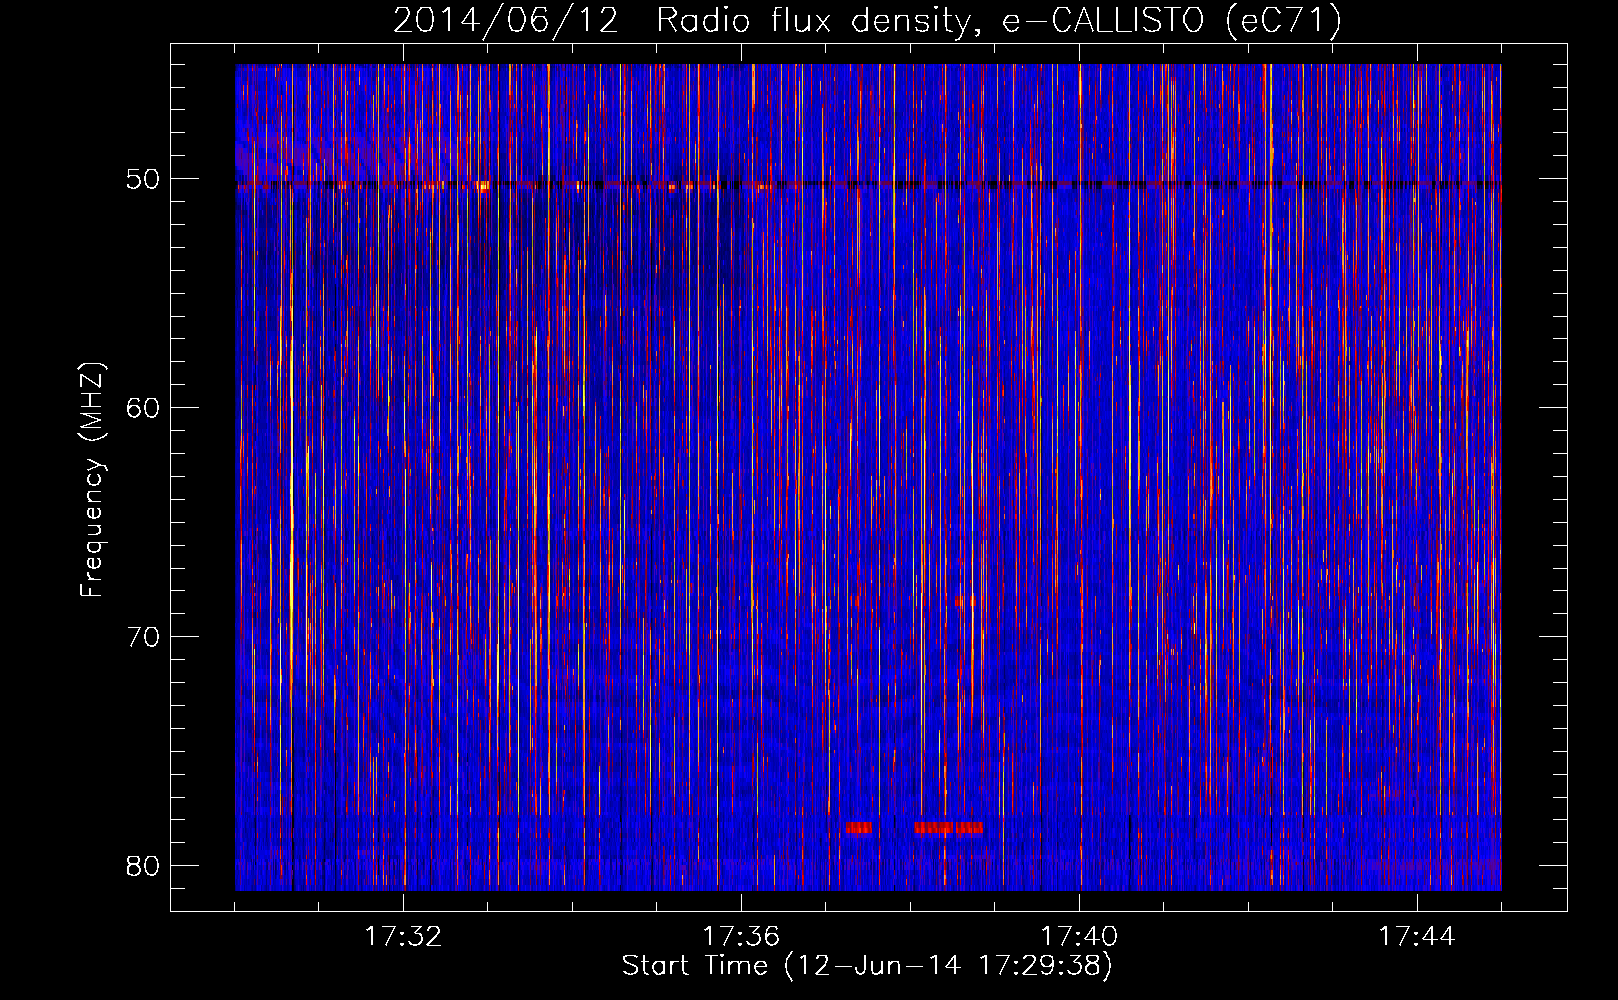The width and height of the screenshot is (1618, 1000).
Task: Click the 80 MHz frequency tick label
Action: (143, 865)
